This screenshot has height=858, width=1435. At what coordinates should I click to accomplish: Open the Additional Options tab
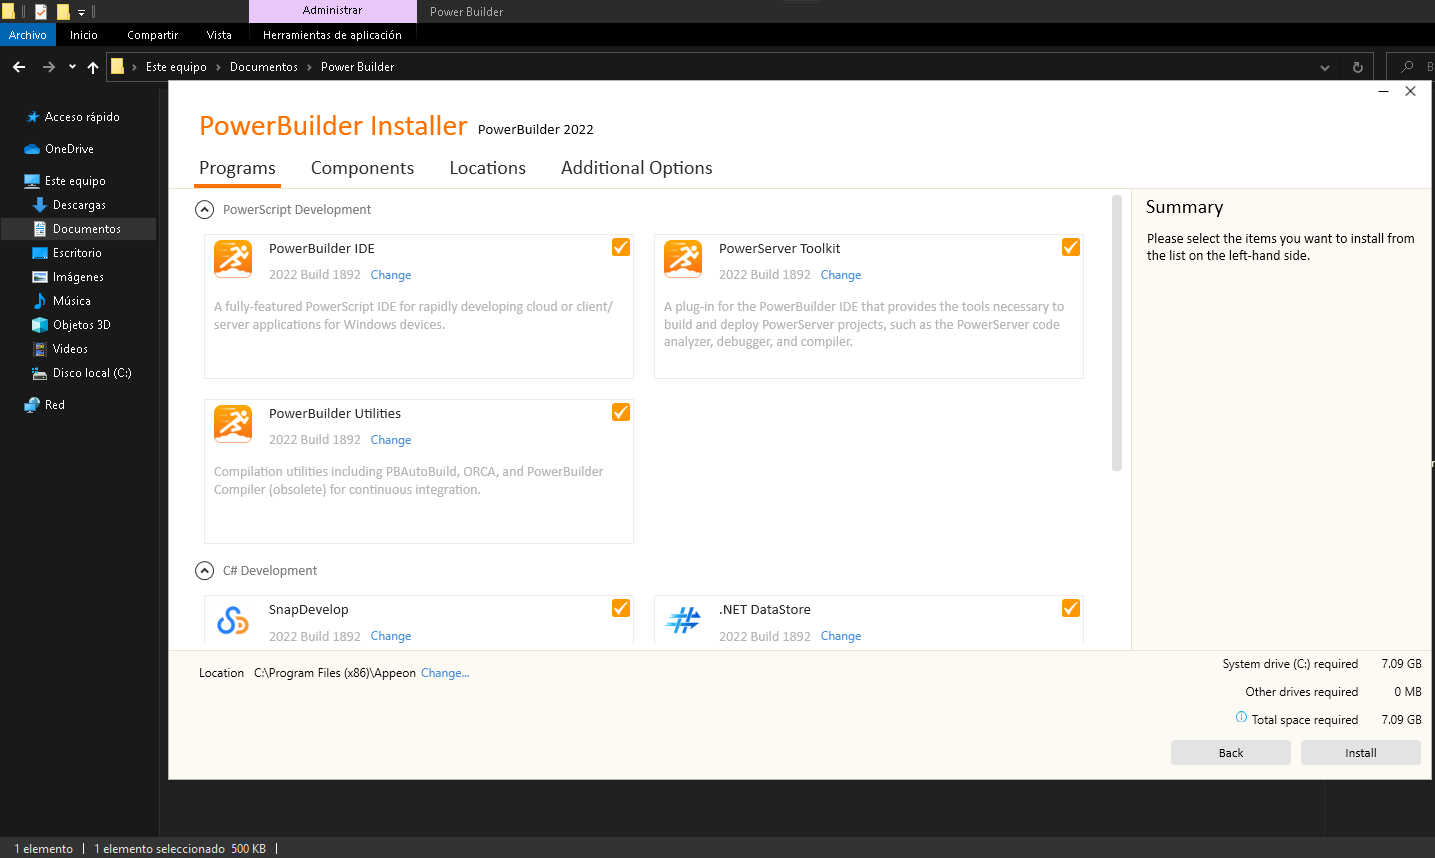coord(636,168)
